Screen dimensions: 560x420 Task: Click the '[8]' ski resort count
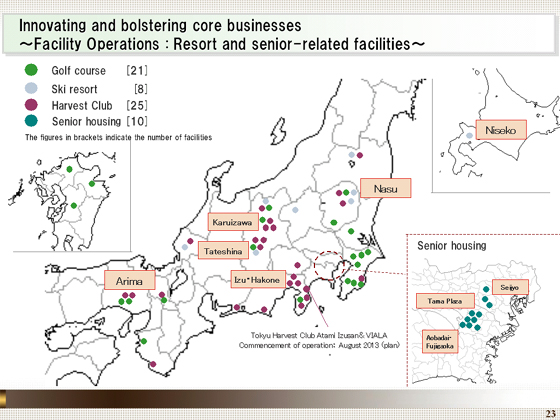click(141, 89)
